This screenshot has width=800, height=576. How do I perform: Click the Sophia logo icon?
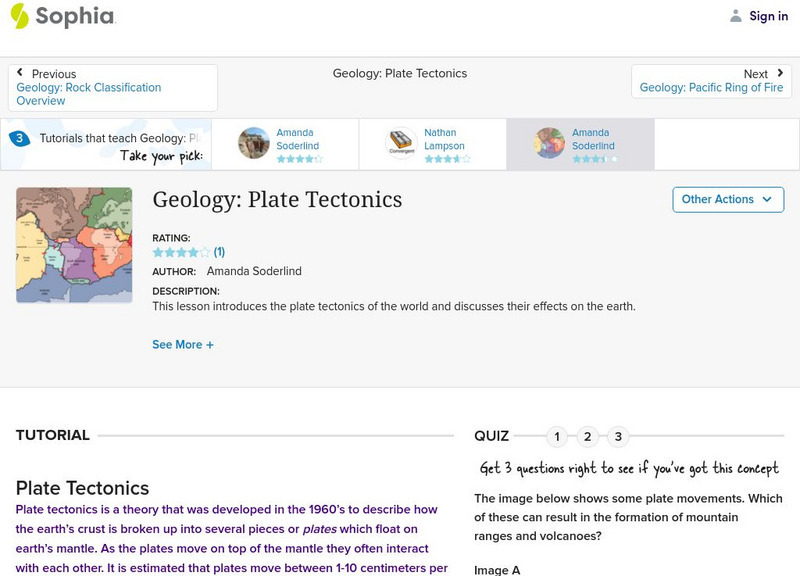tap(20, 16)
